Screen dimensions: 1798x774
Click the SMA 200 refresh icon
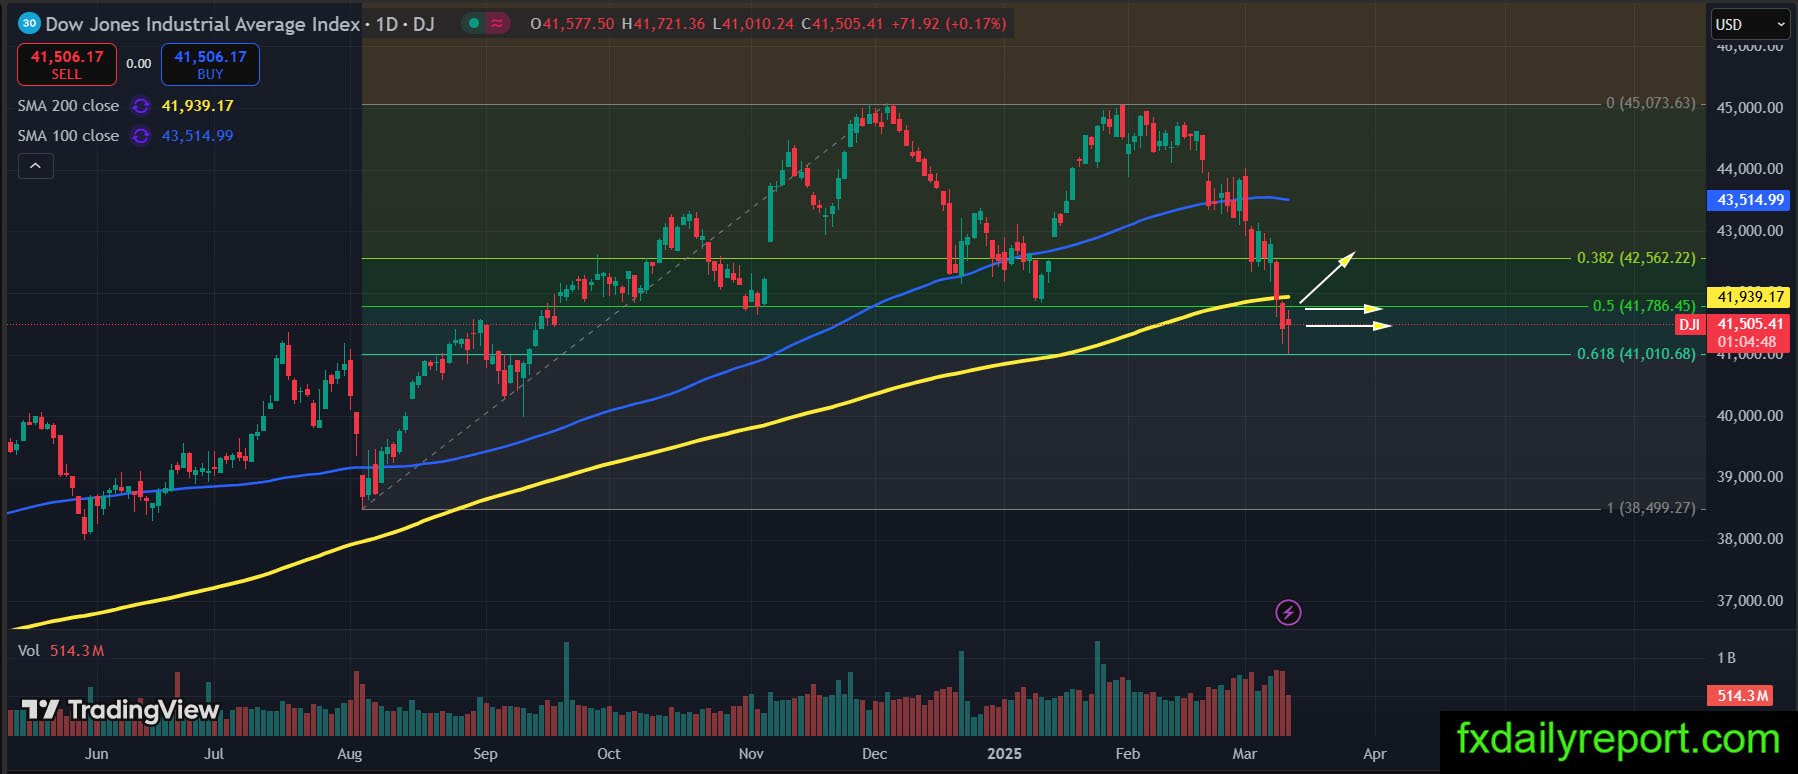141,106
